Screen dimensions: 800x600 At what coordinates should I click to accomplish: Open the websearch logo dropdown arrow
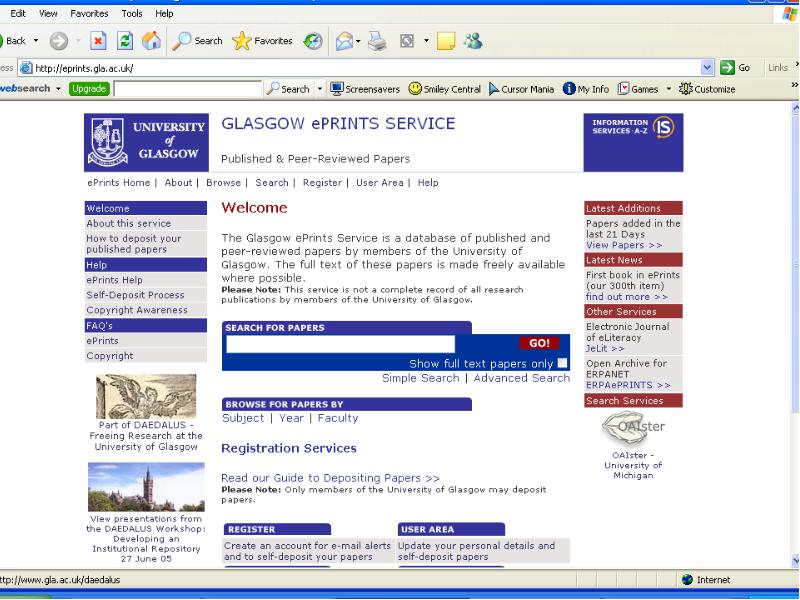(x=58, y=89)
